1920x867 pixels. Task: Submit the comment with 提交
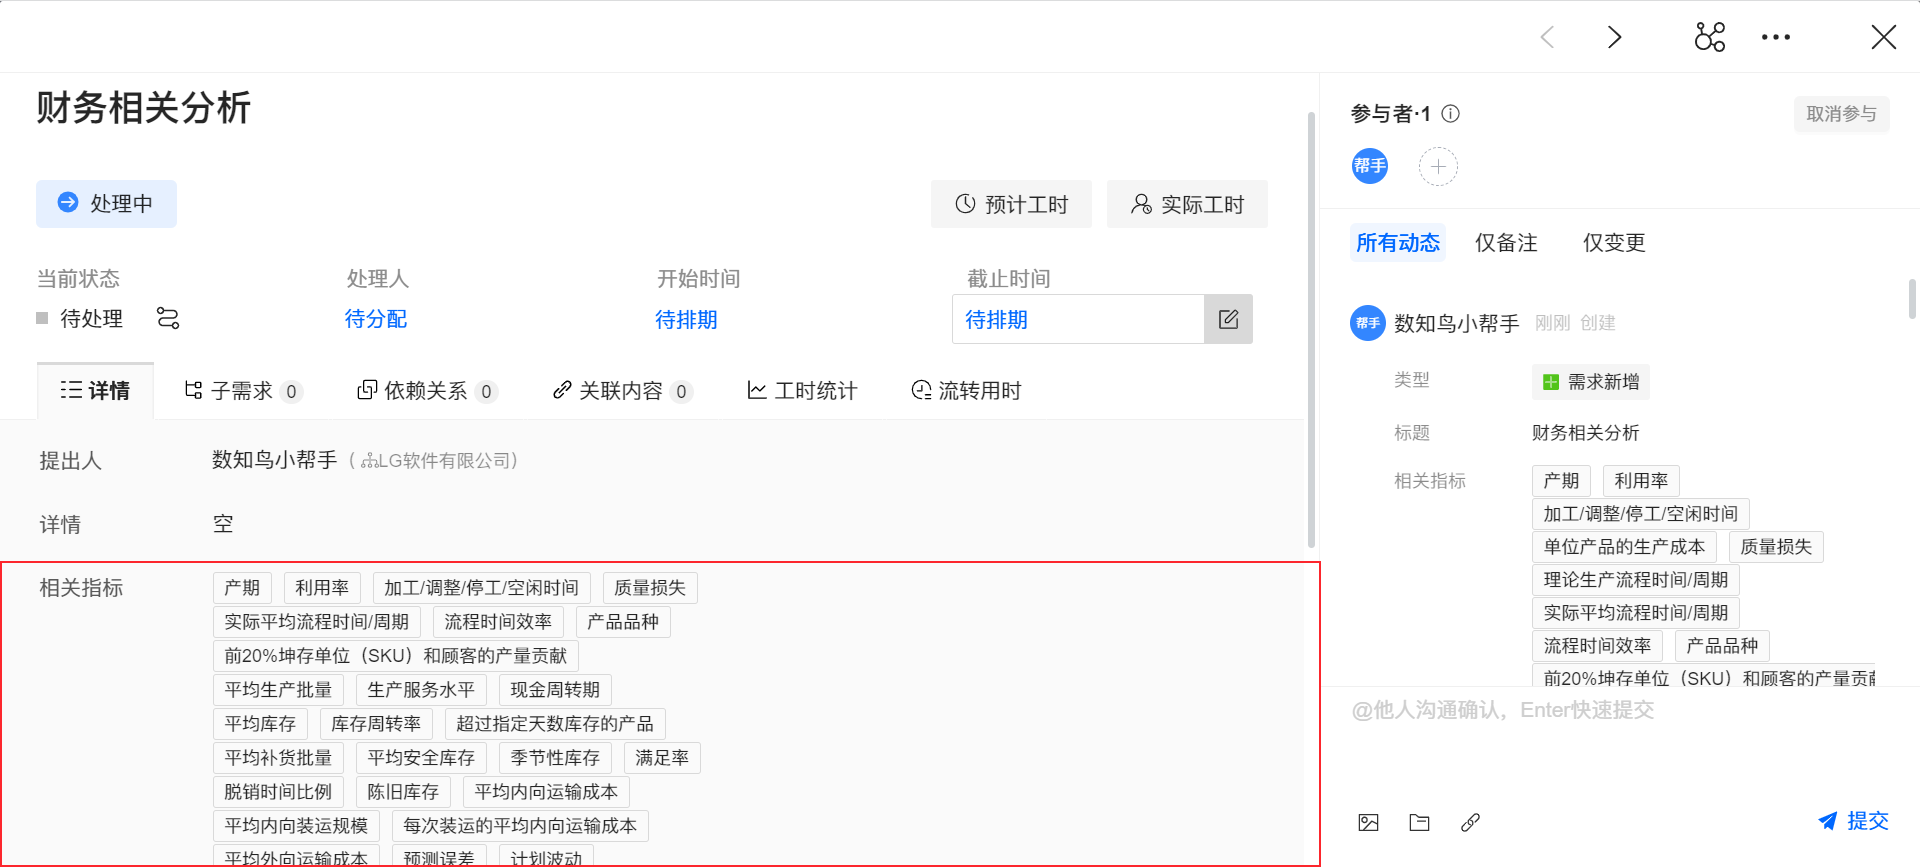coord(1853,821)
